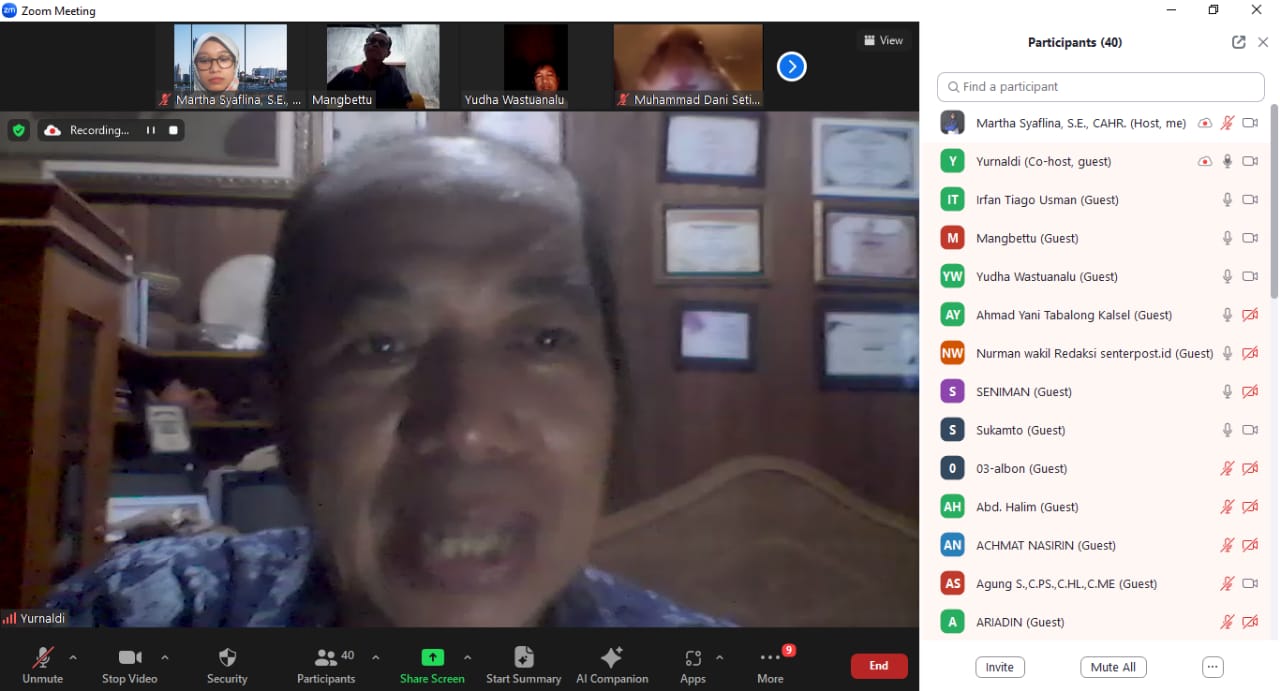Image resolution: width=1280 pixels, height=691 pixels.
Task: Select Yudha Wastuanalu video thumbnail
Action: tap(536, 66)
